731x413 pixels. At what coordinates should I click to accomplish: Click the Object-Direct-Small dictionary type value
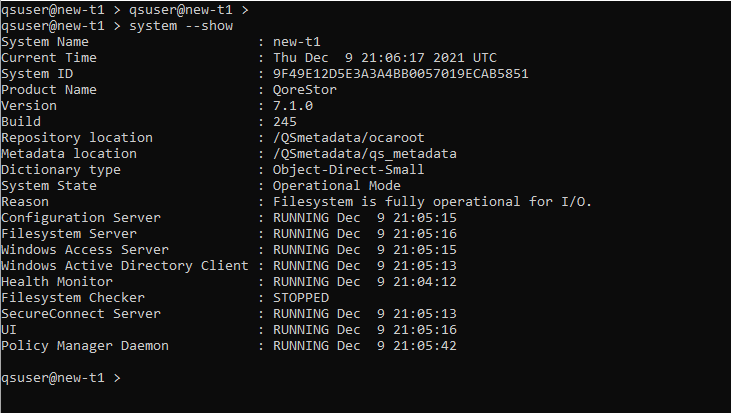coord(348,170)
